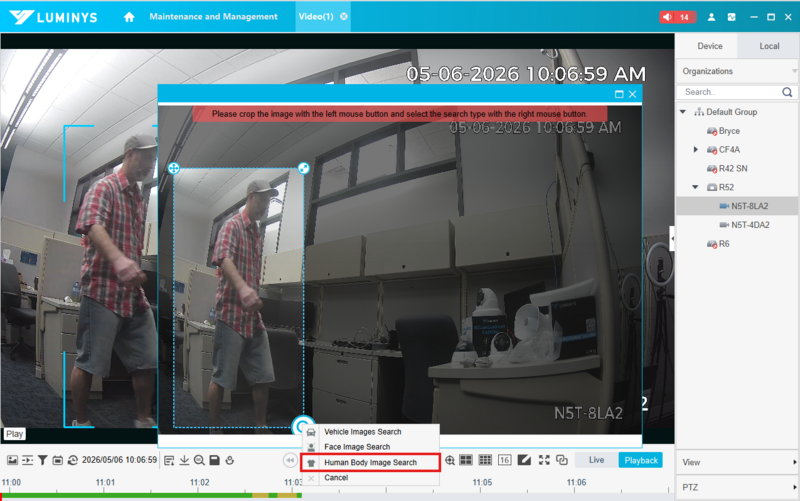Maximize the image crop popup window
The image size is (800, 501).
(x=619, y=94)
